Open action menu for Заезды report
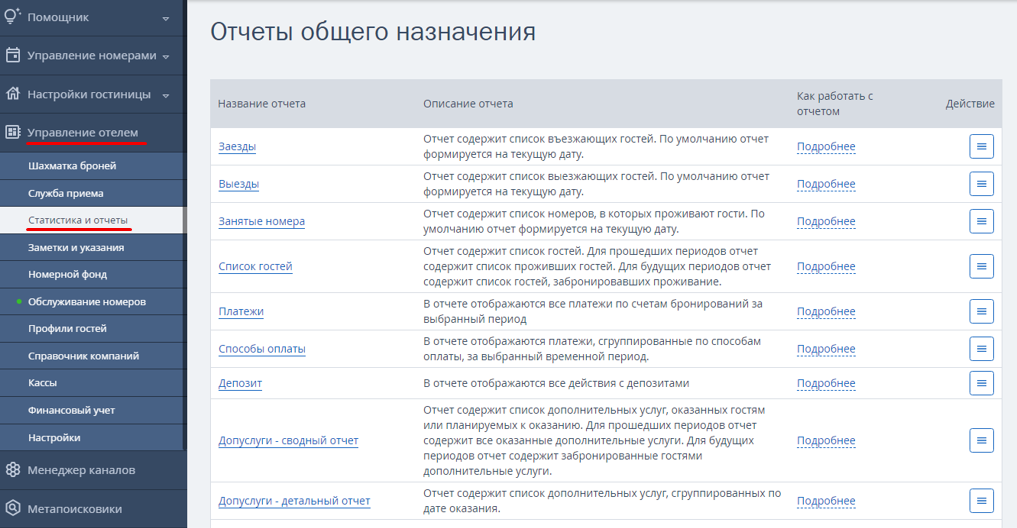Image resolution: width=1017 pixels, height=528 pixels. [981, 147]
